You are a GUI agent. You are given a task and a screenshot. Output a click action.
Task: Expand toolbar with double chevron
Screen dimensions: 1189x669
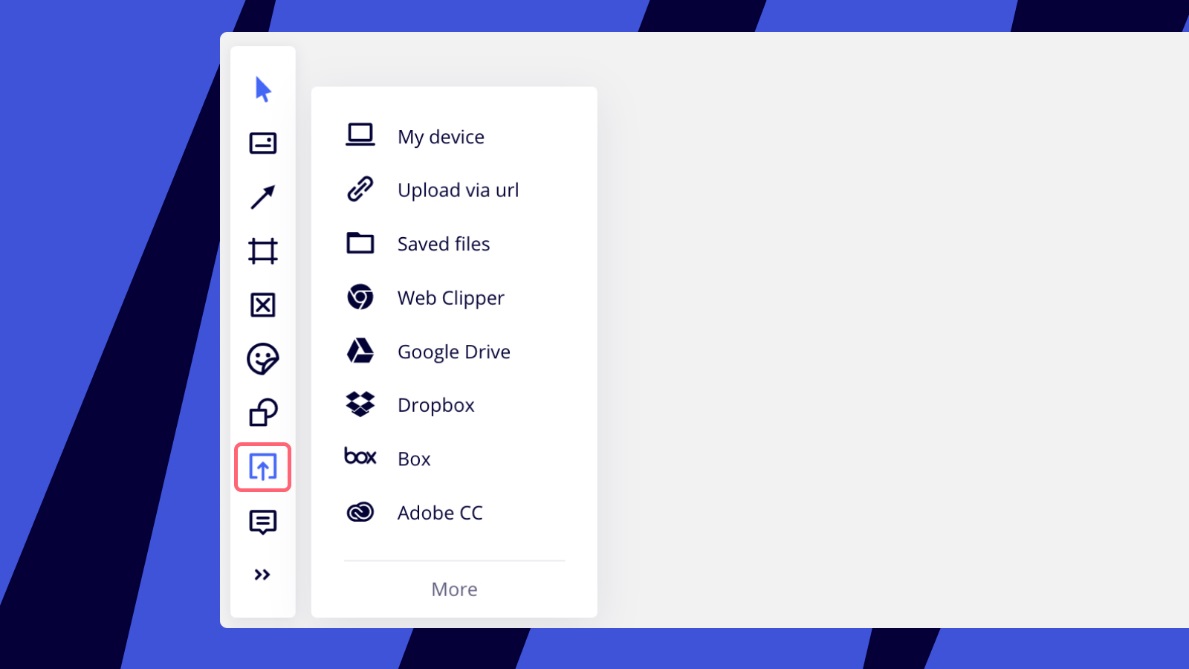(262, 575)
